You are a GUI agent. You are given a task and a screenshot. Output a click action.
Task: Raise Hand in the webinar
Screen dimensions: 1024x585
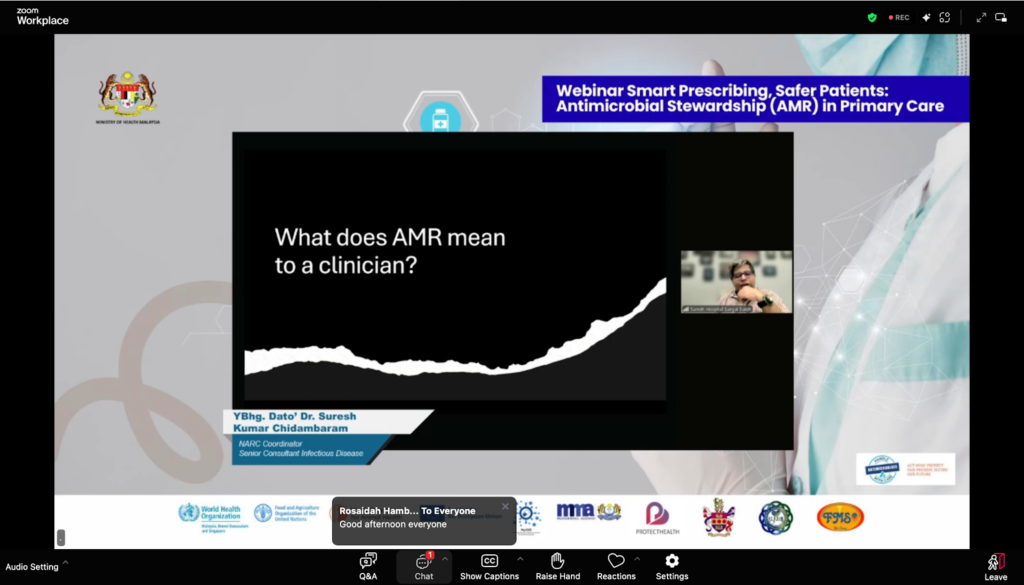click(x=557, y=566)
